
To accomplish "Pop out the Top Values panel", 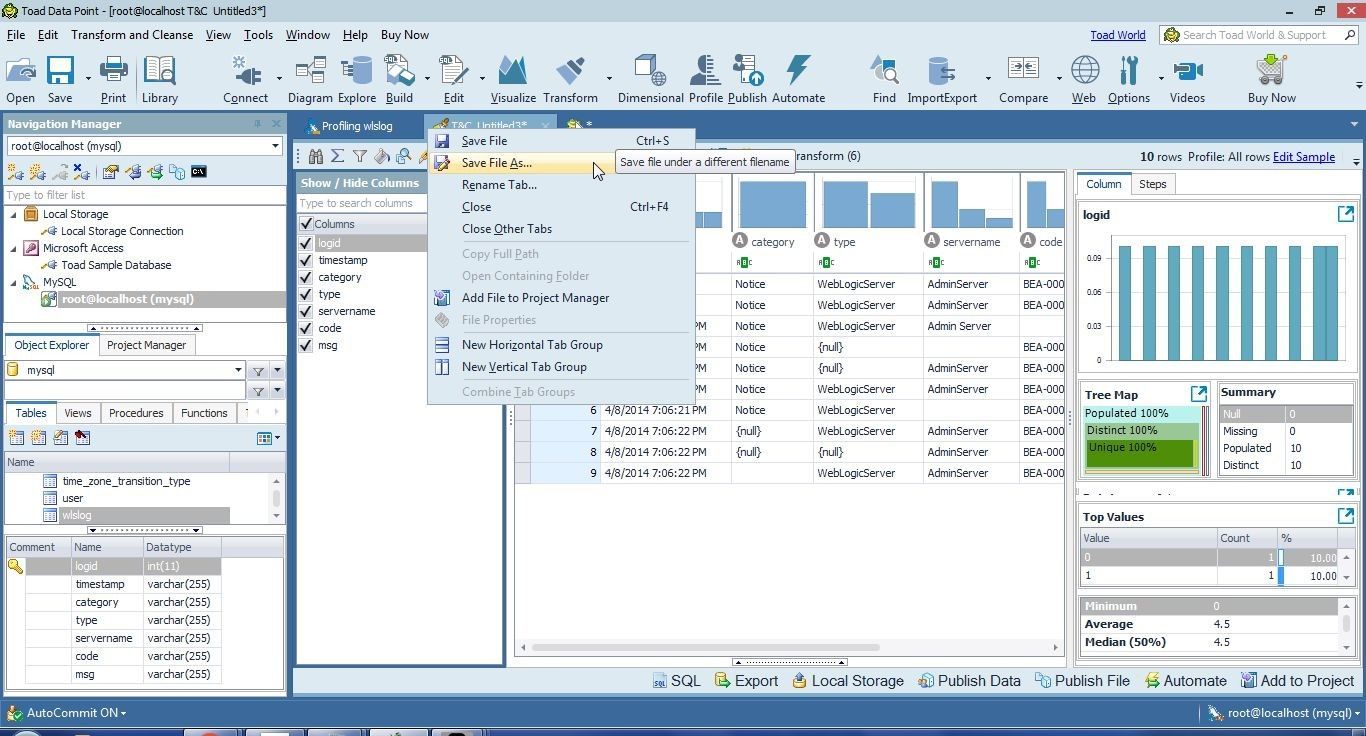I will [x=1345, y=516].
